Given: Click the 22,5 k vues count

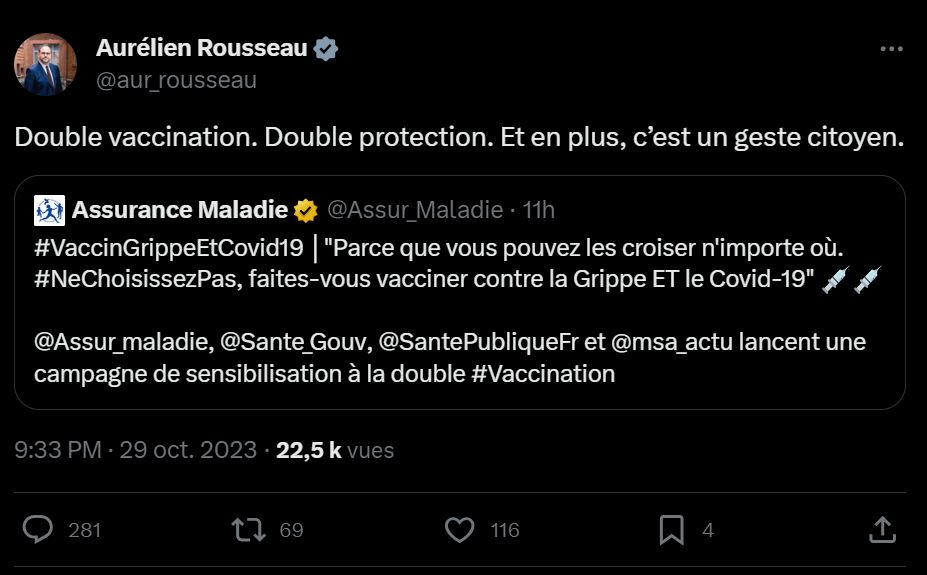Looking at the screenshot, I should pyautogui.click(x=335, y=450).
